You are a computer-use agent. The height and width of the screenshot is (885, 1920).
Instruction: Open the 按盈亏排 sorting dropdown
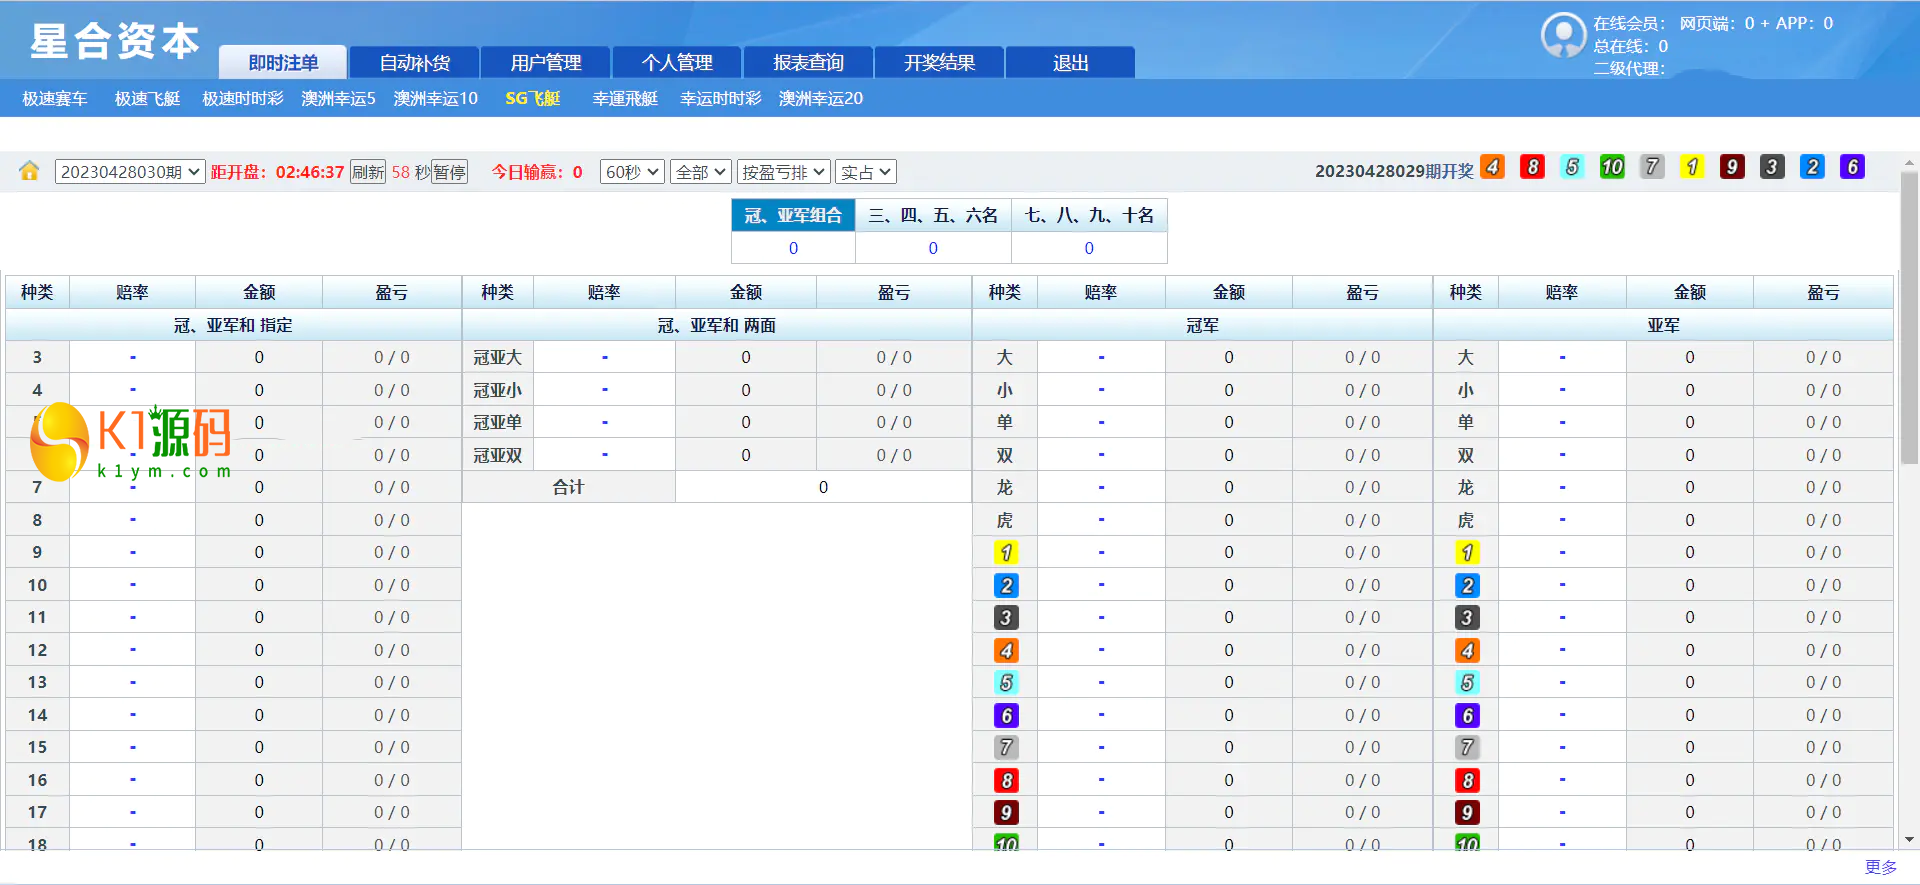(783, 172)
